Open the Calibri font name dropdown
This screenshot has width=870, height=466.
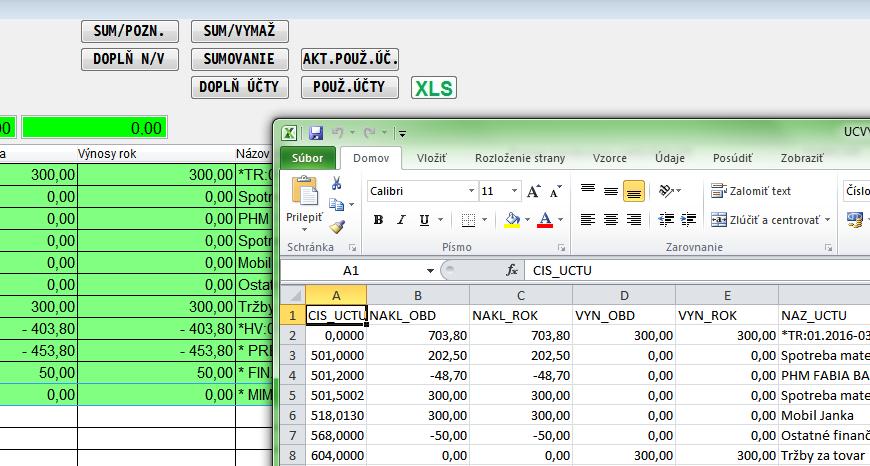coord(472,191)
